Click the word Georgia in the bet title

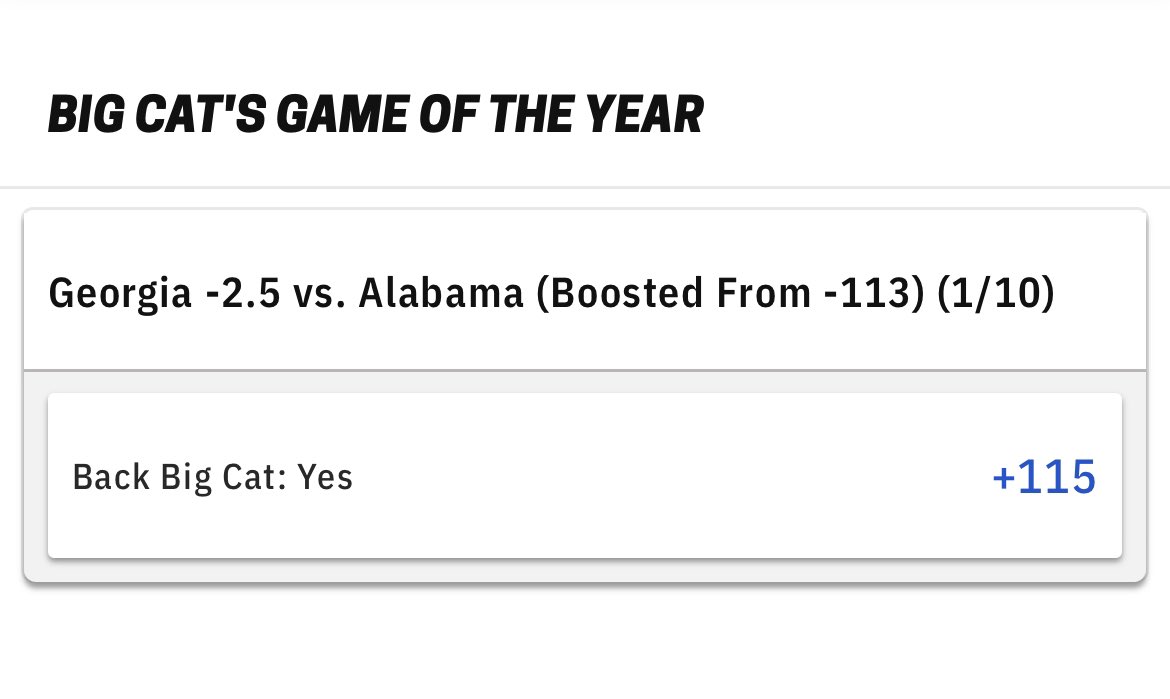(x=120, y=293)
